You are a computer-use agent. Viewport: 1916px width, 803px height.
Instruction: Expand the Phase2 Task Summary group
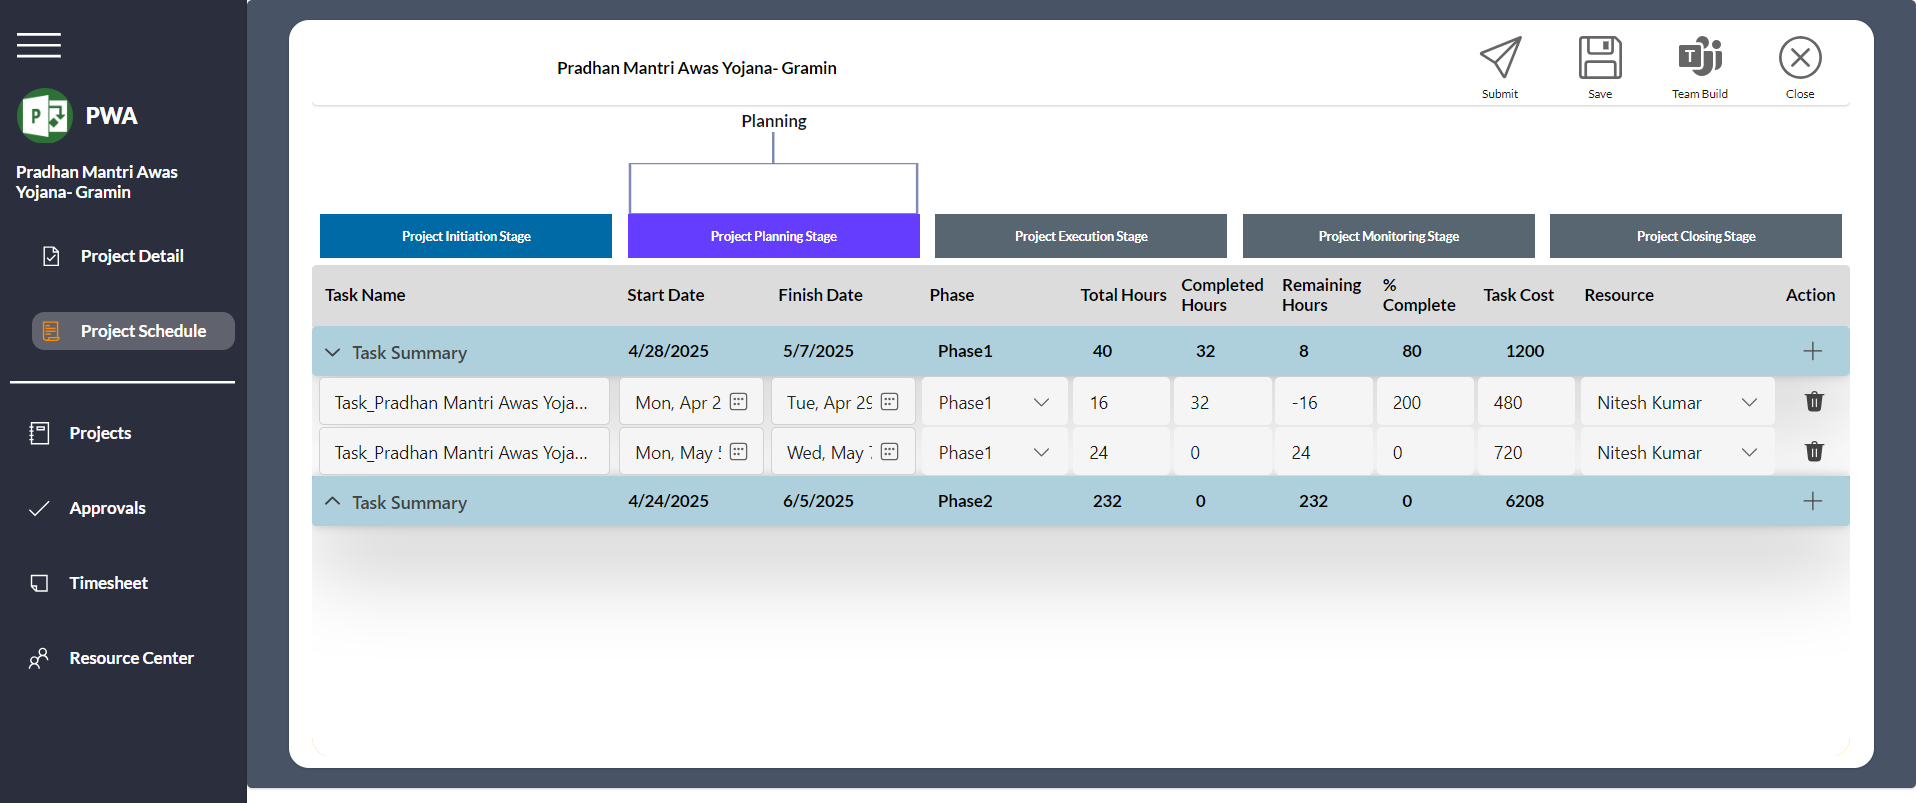click(333, 501)
